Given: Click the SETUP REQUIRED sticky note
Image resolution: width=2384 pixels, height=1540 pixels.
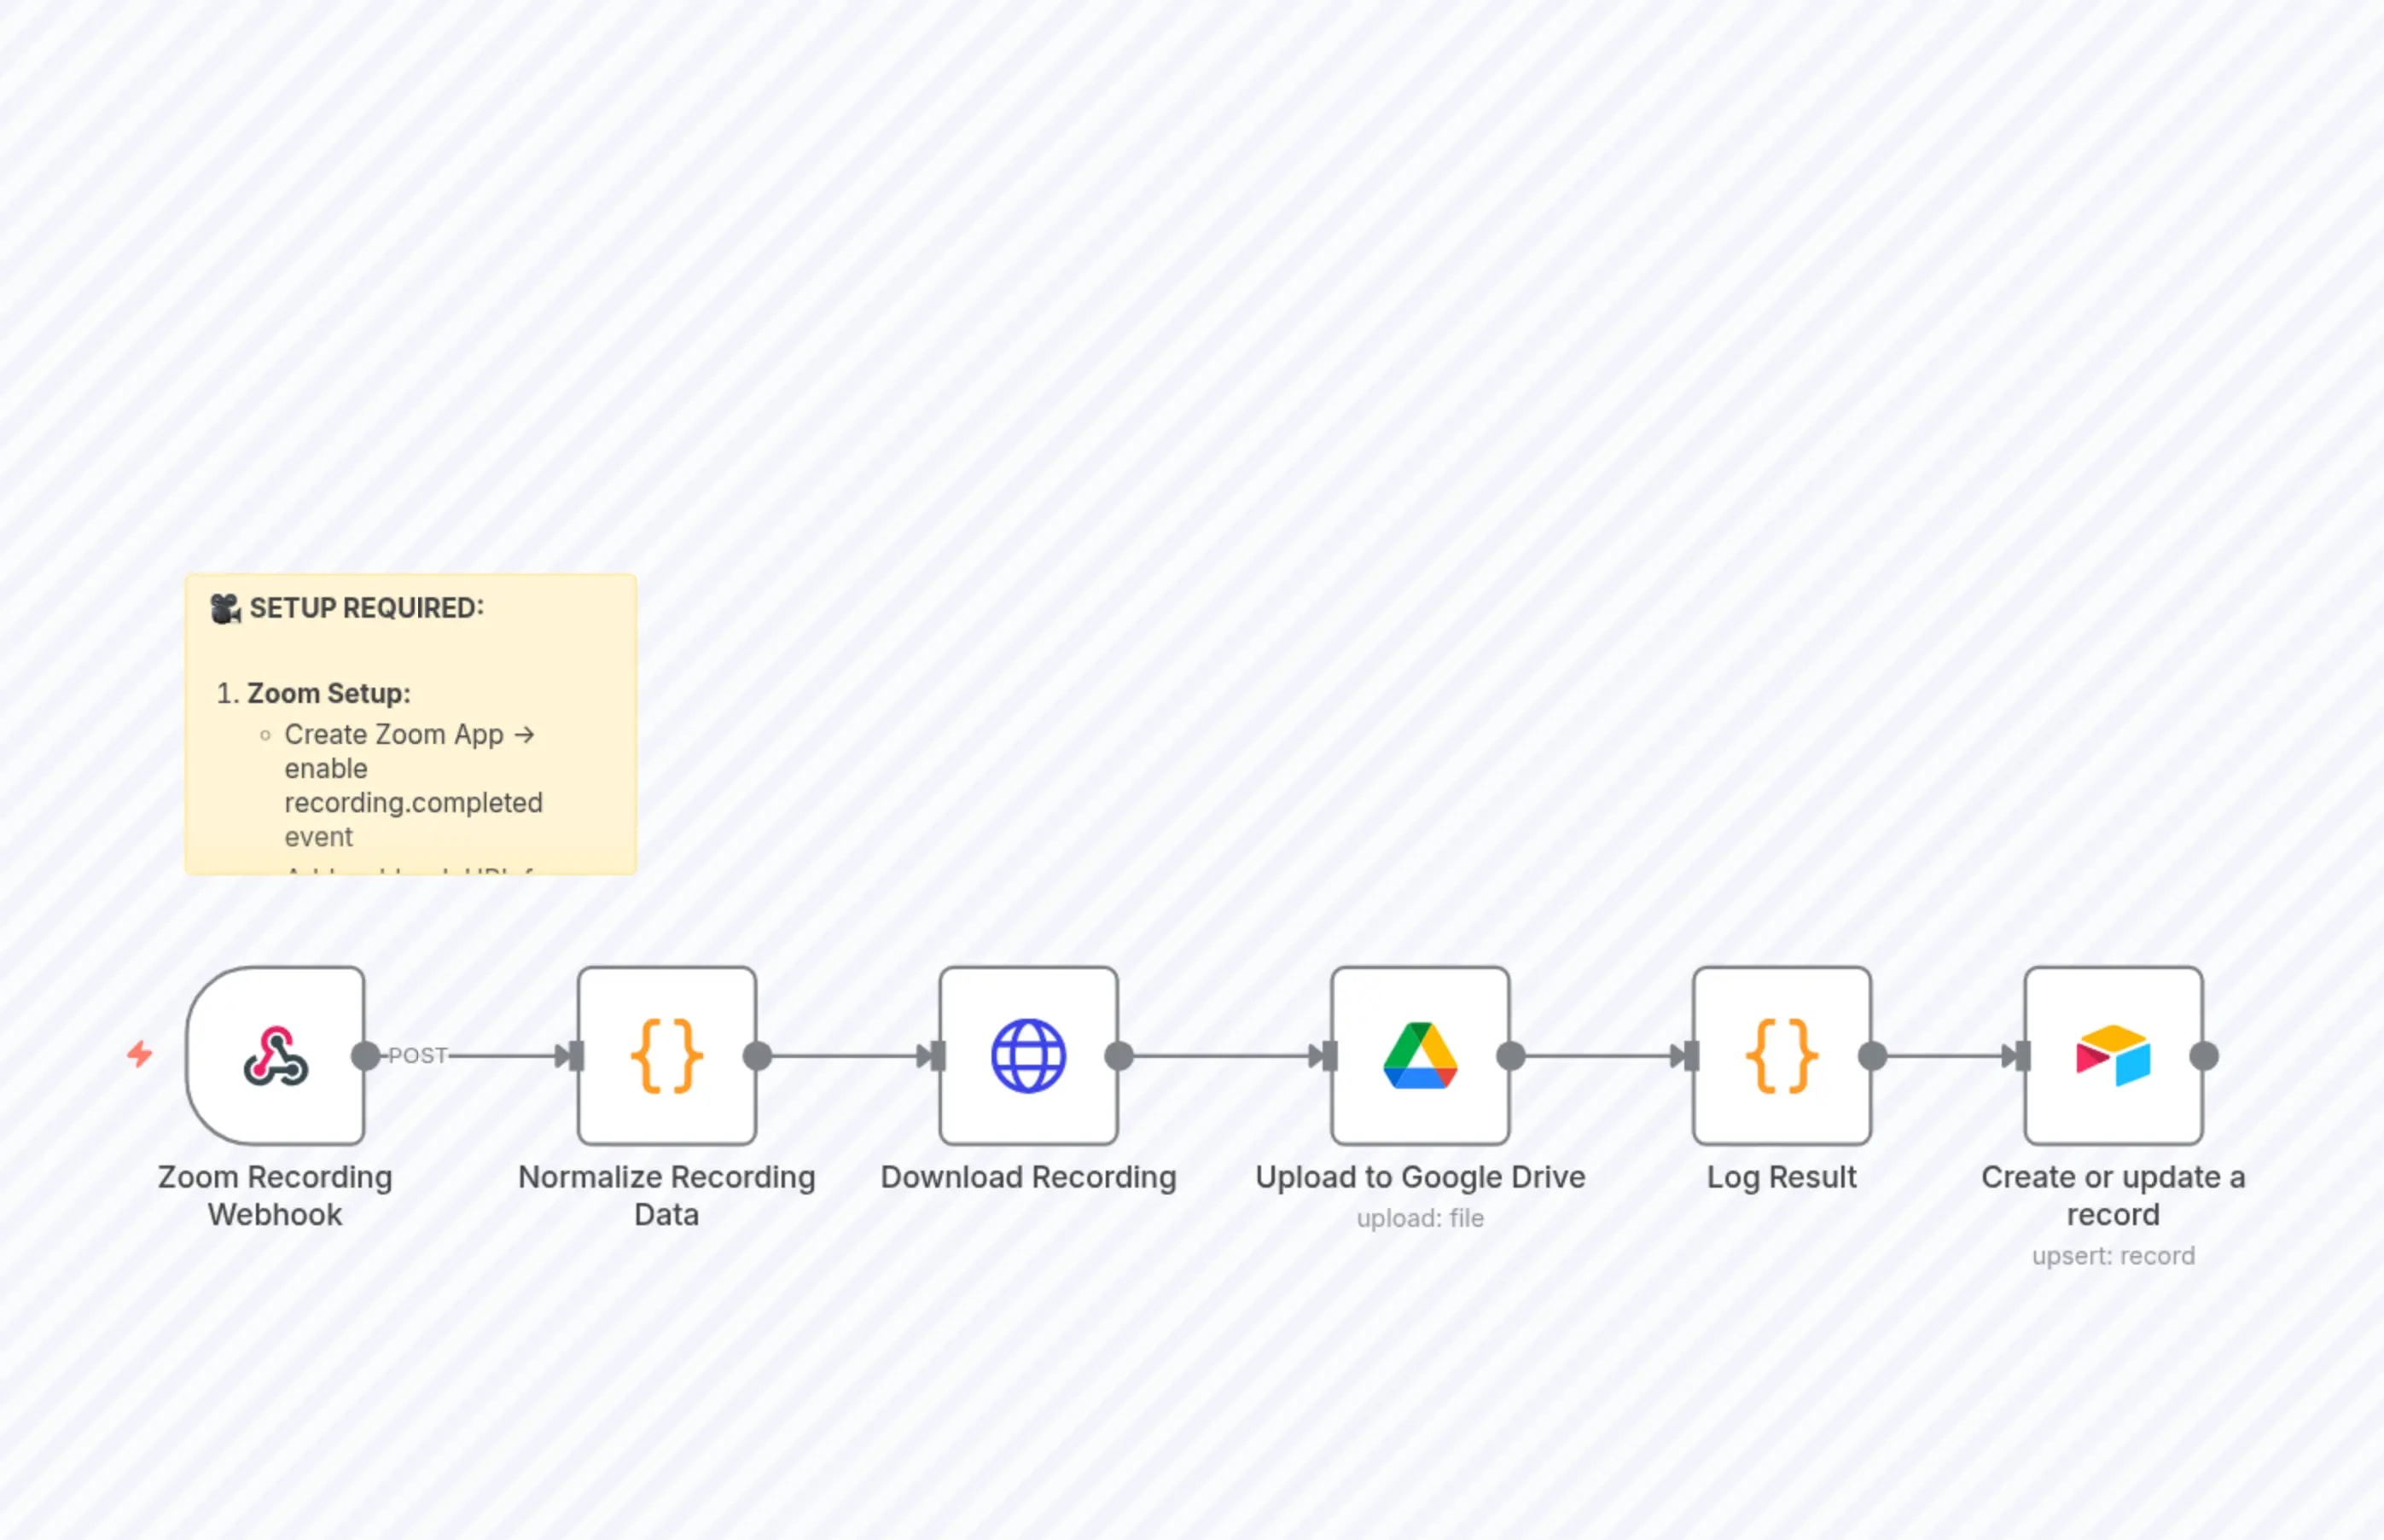Looking at the screenshot, I should click(x=409, y=722).
